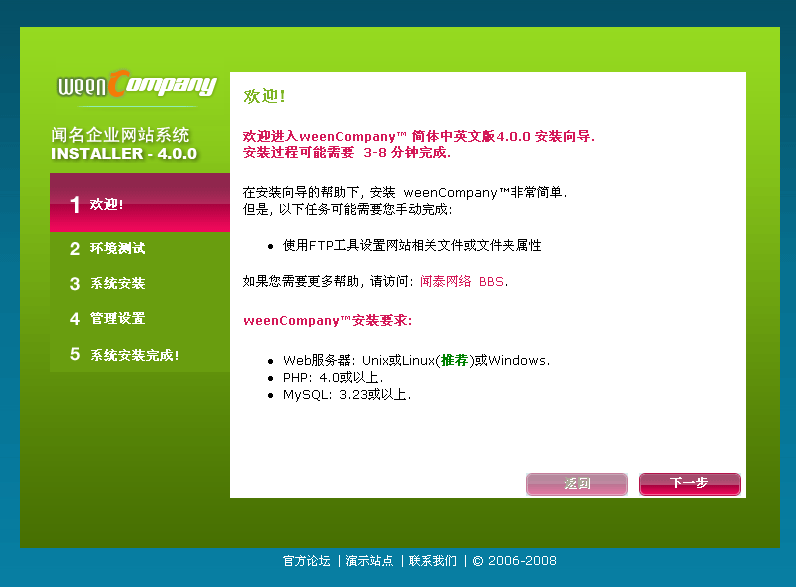796x587 pixels.
Task: Open the 联系我们 footer link
Action: (x=433, y=561)
